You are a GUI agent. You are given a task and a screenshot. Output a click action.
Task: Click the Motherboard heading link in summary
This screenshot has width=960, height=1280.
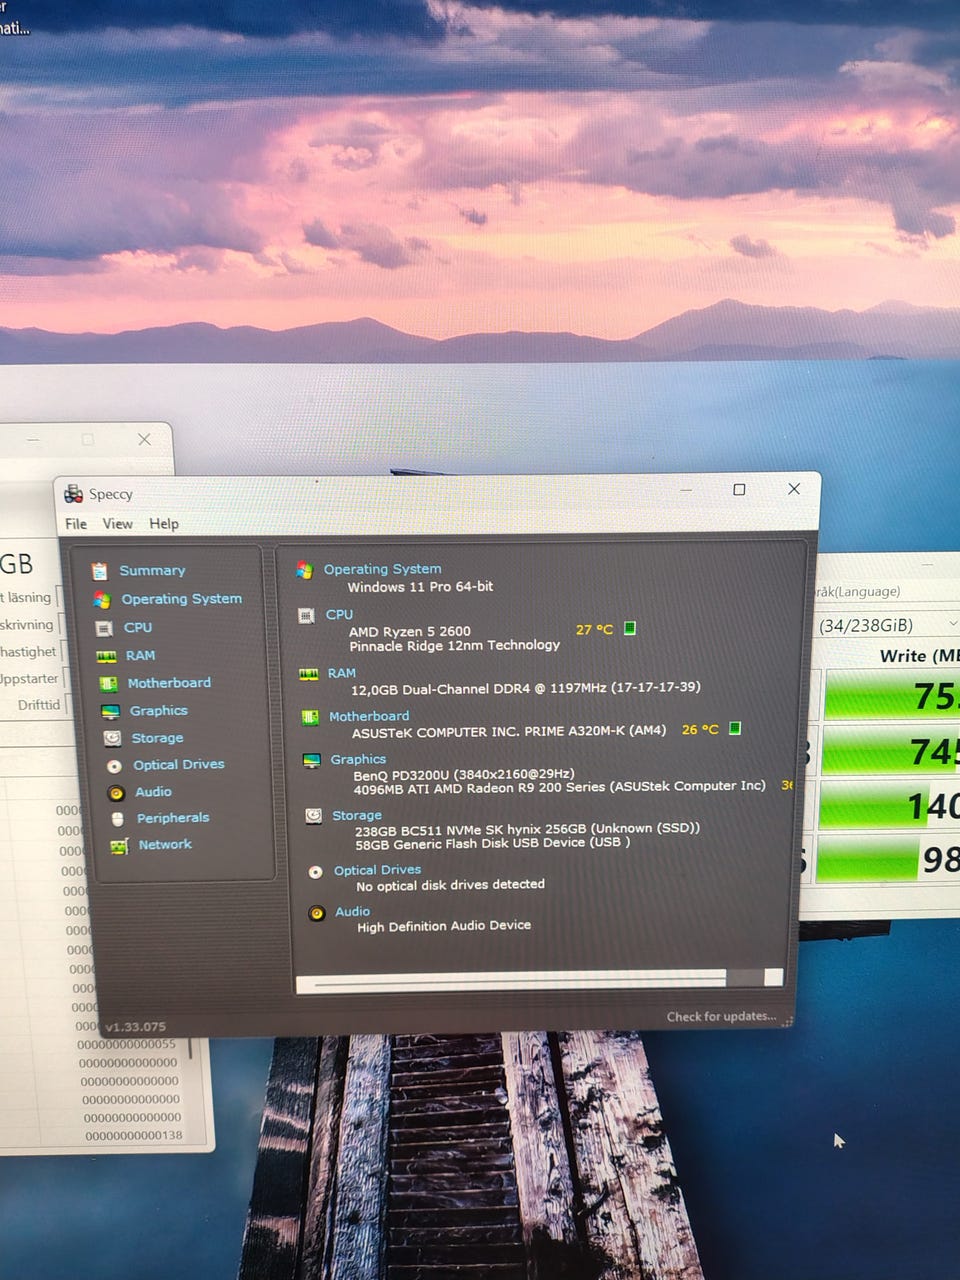tap(369, 717)
